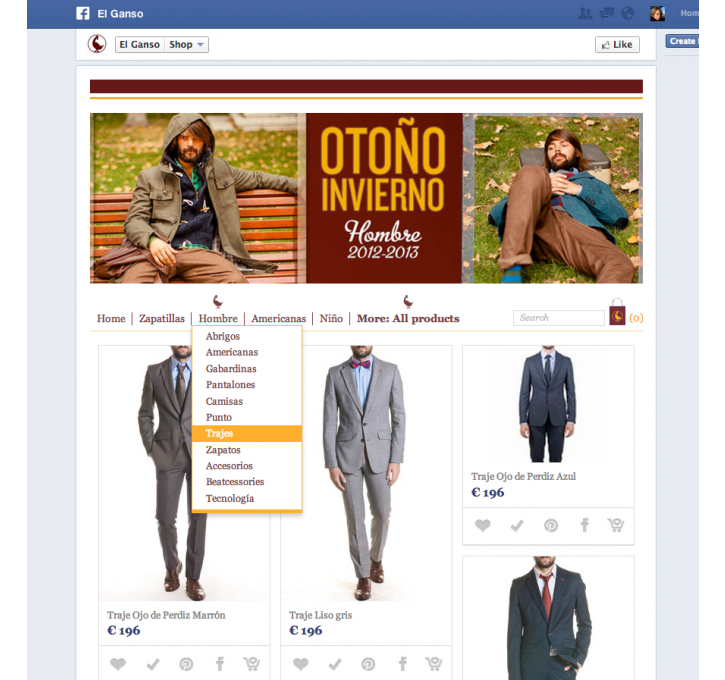Share Traje Ojo de Perdiz Azul on Facebook
This screenshot has width=725, height=680.
(584, 525)
